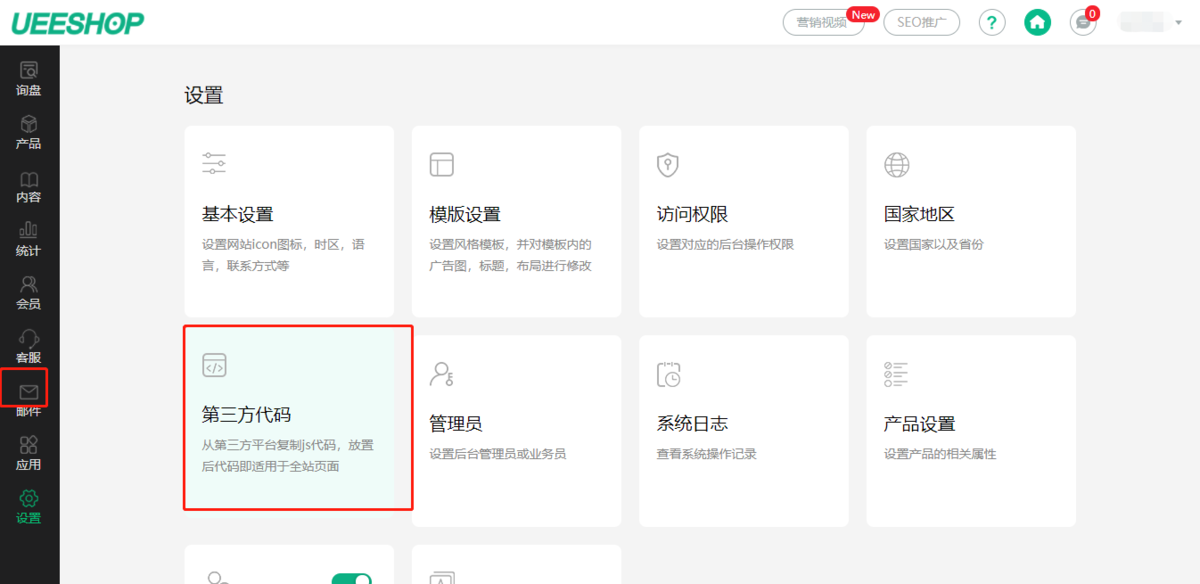Go to home via green house icon

point(1038,22)
